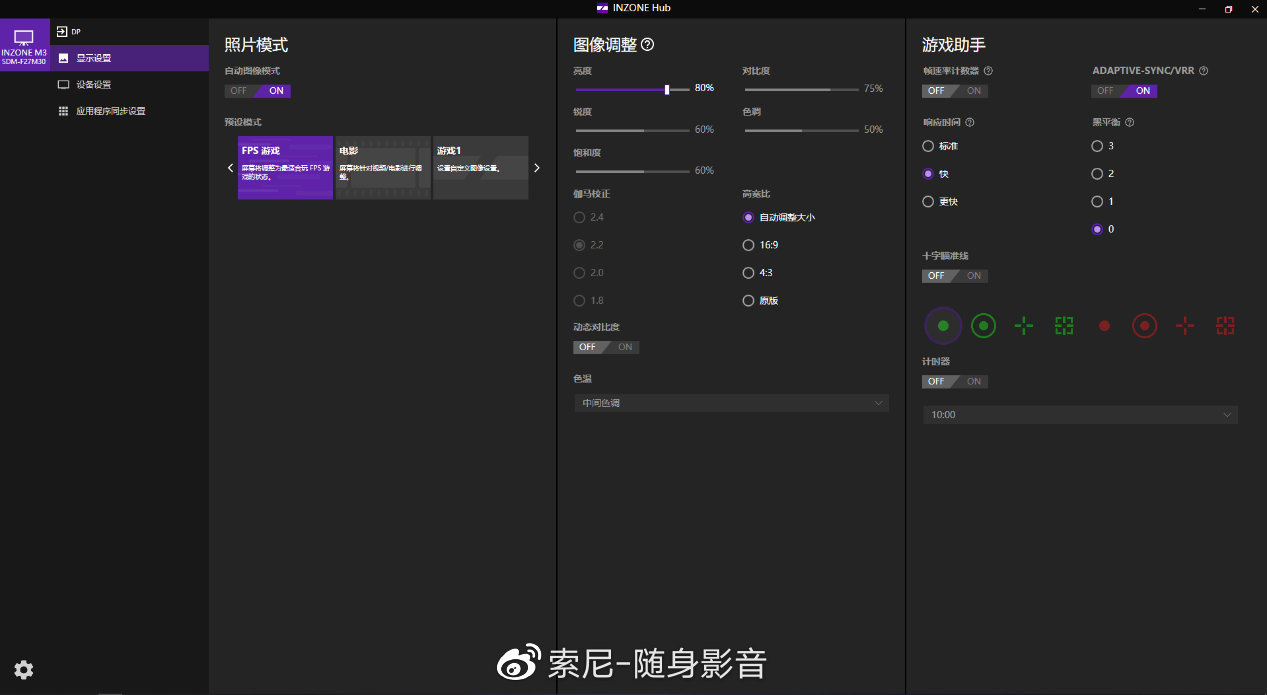Image resolution: width=1267 pixels, height=695 pixels.
Task: Choose the green bracket-square crosshair
Action: [x=1064, y=325]
